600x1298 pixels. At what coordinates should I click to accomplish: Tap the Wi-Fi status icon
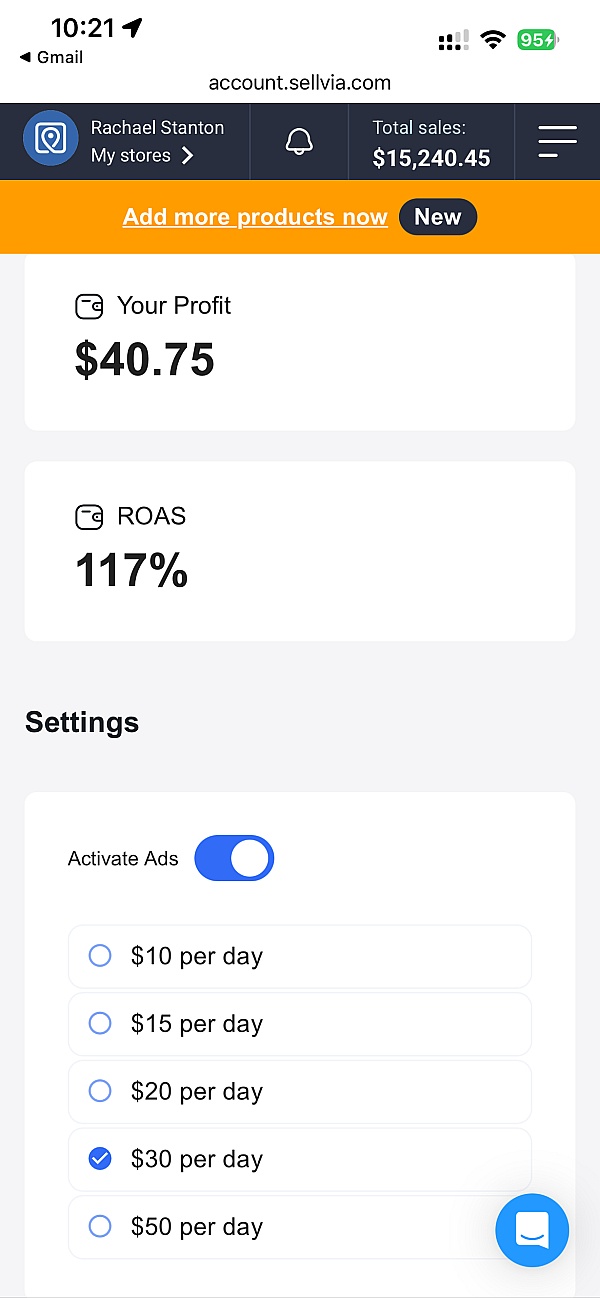[492, 40]
